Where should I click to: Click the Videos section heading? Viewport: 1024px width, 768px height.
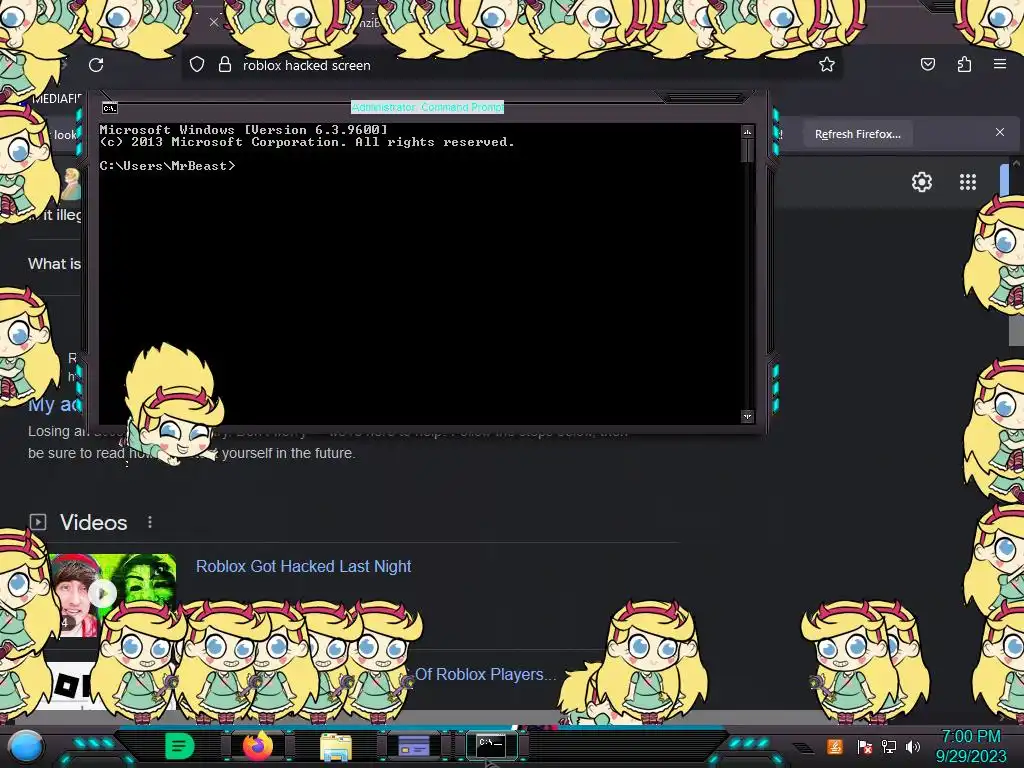click(x=93, y=522)
